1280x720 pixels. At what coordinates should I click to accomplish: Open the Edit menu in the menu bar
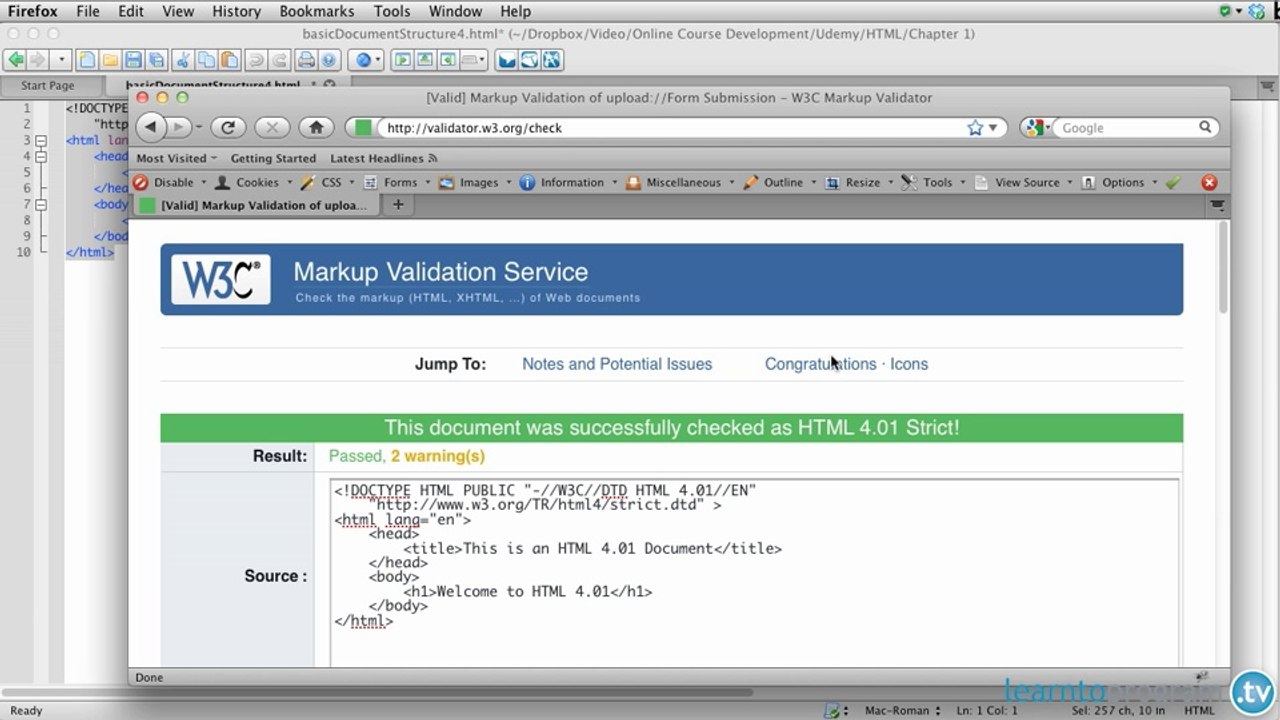pyautogui.click(x=131, y=11)
